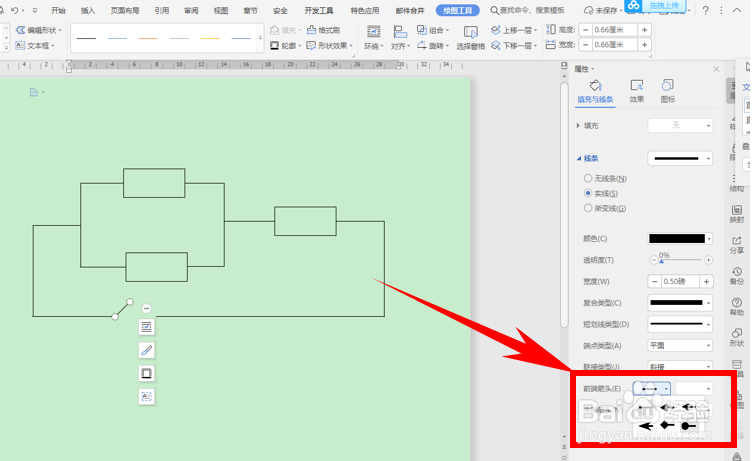Decrease line 宽度 0.50磅 with minus
The image size is (753, 461).
(655, 281)
